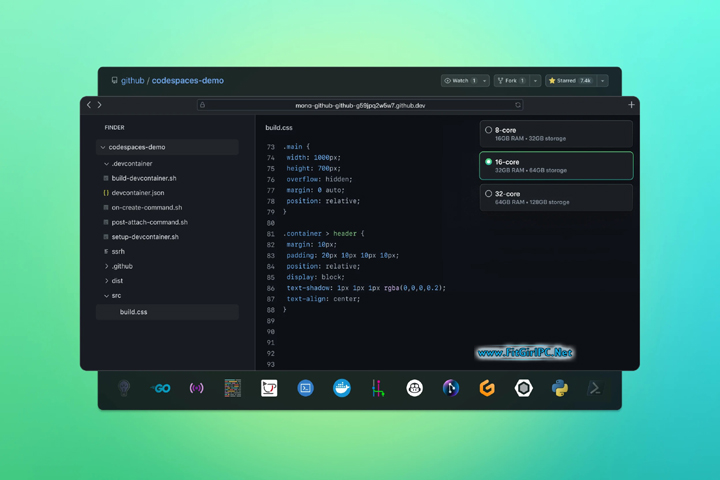Viewport: 720px width, 480px height.
Task: Click the reload icon in the address bar
Action: pyautogui.click(x=518, y=105)
